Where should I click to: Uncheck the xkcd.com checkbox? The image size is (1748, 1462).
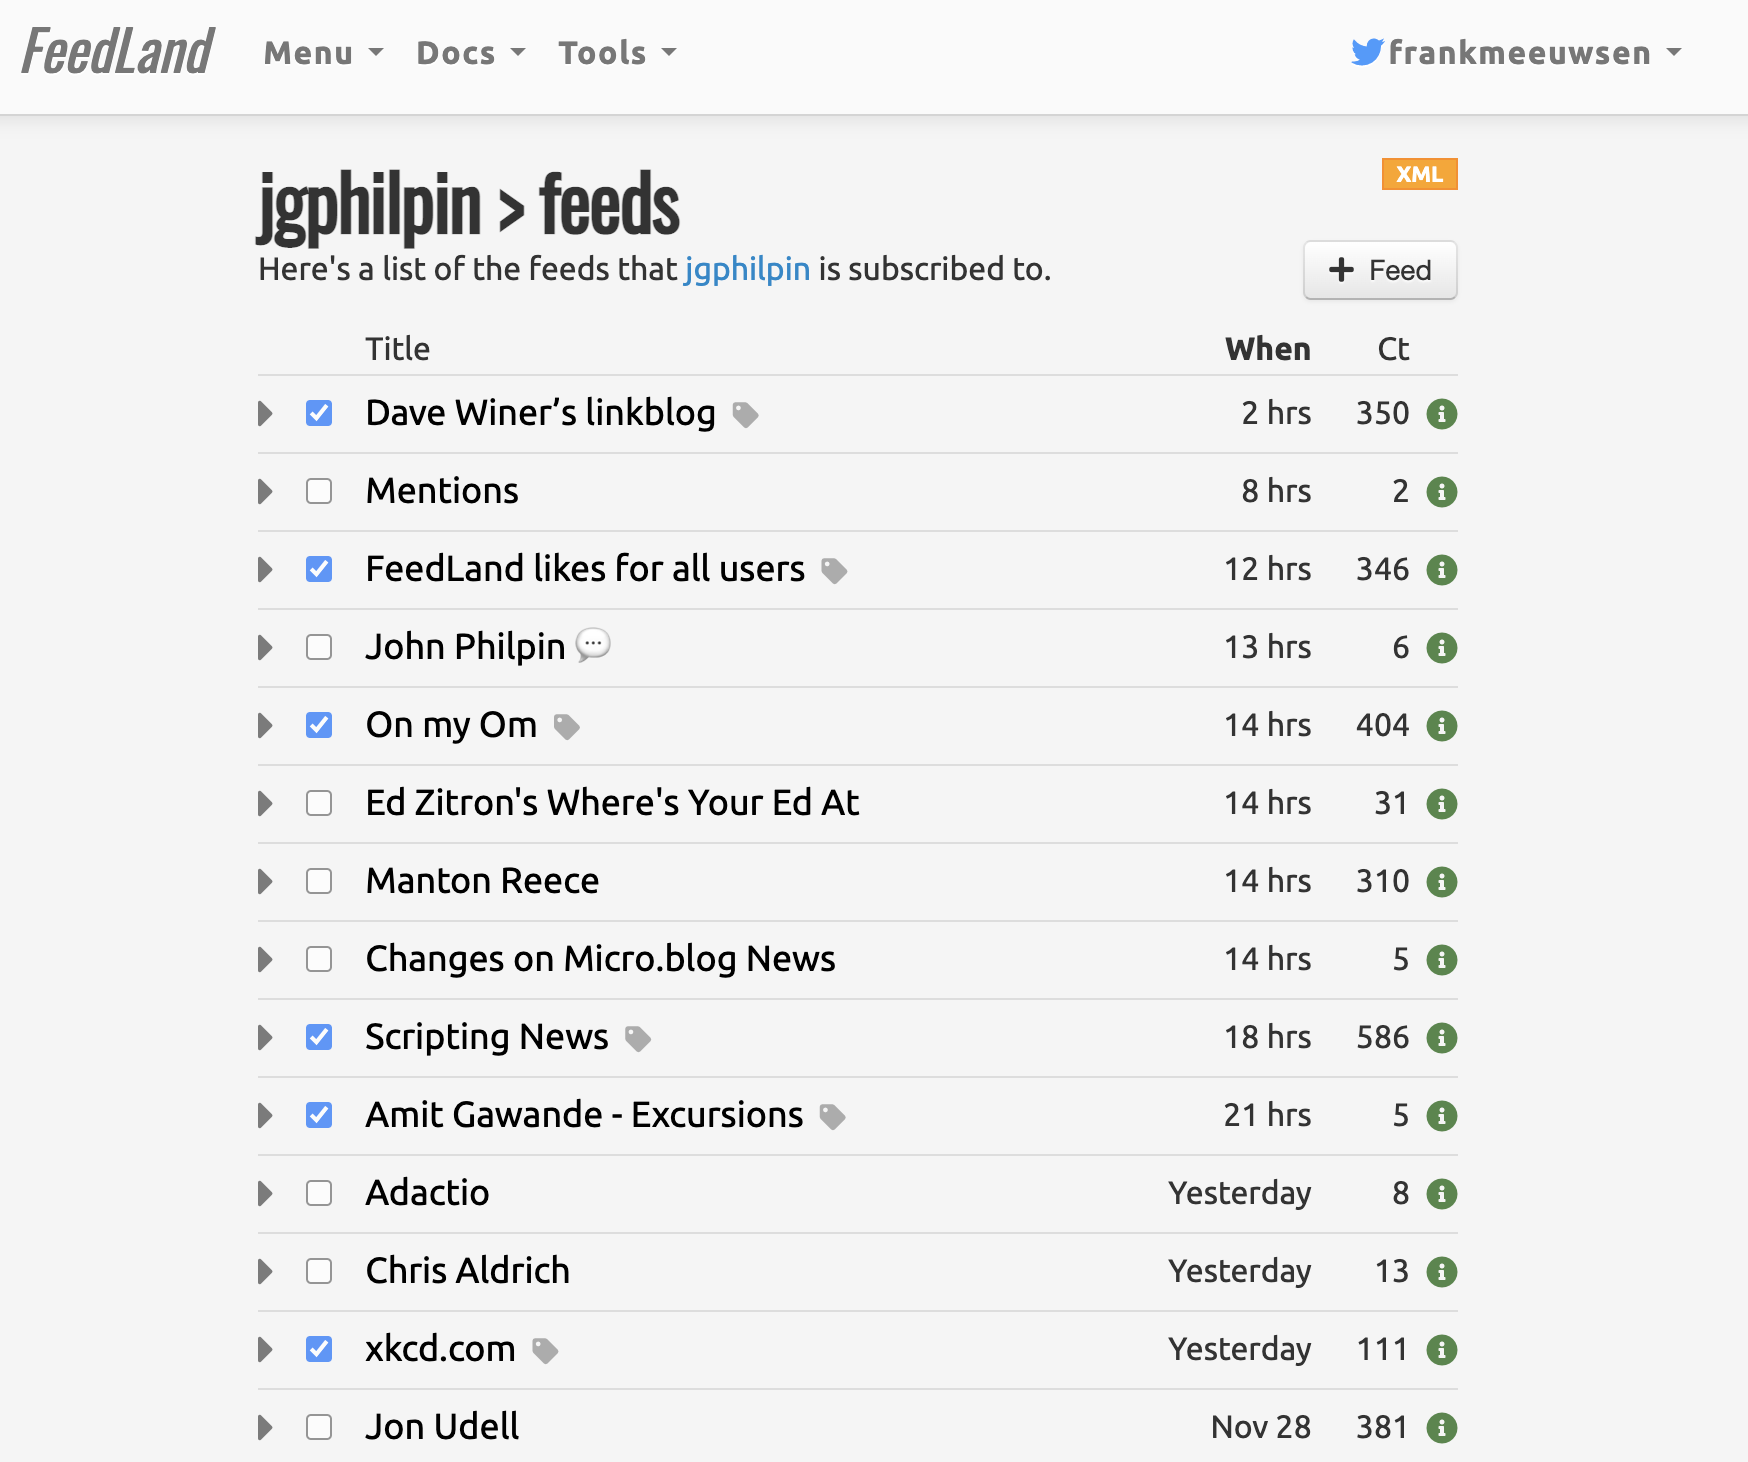(319, 1349)
